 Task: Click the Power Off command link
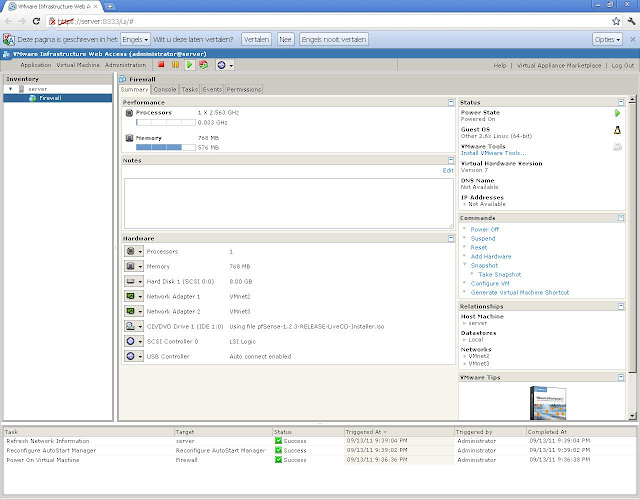(x=484, y=229)
